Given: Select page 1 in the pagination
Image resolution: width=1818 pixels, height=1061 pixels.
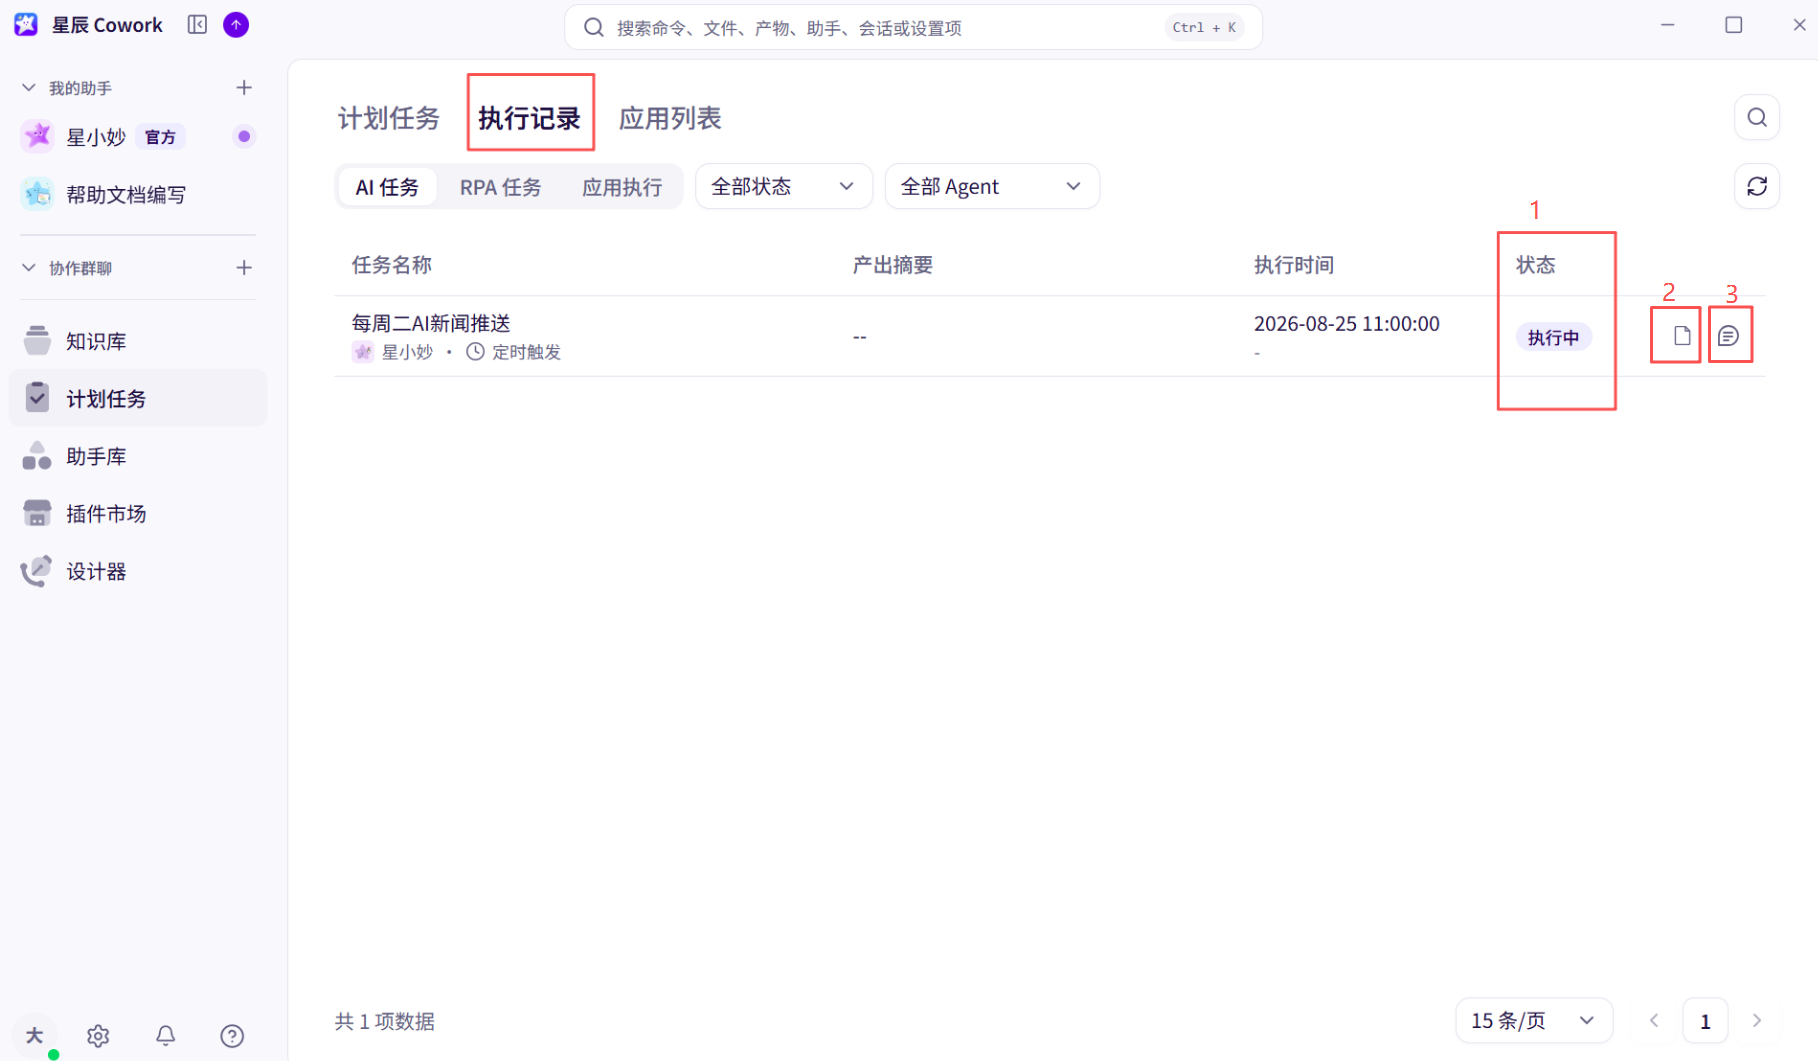Looking at the screenshot, I should [x=1705, y=1021].
